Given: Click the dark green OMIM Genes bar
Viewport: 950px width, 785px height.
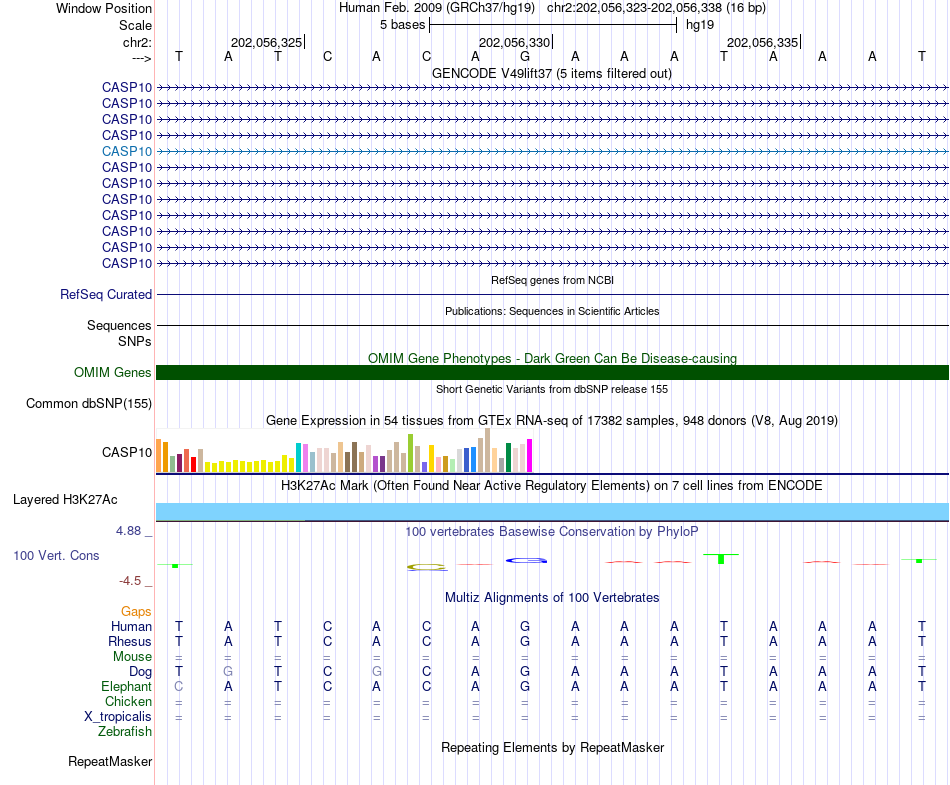Looking at the screenshot, I should tap(552, 373).
